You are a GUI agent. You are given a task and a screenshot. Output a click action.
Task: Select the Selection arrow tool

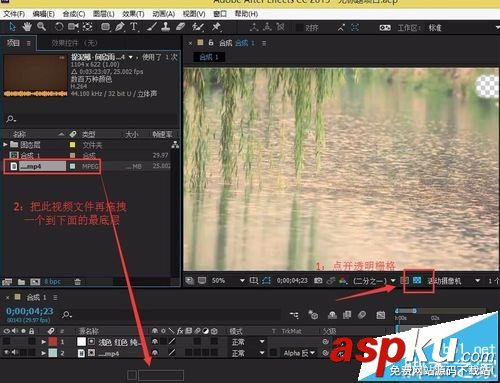click(x=12, y=27)
